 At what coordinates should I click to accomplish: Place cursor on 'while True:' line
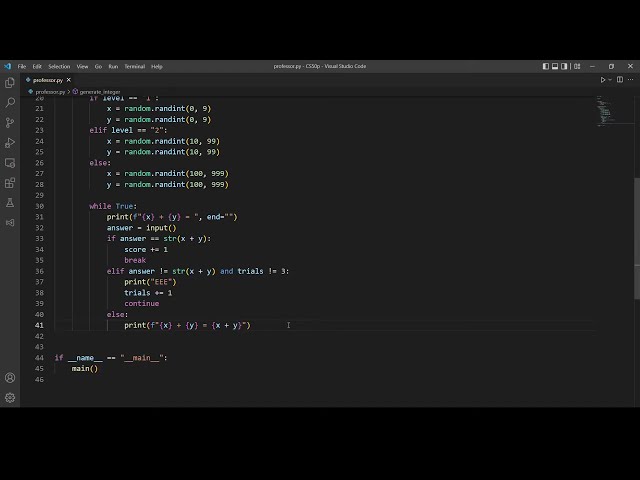[113, 206]
